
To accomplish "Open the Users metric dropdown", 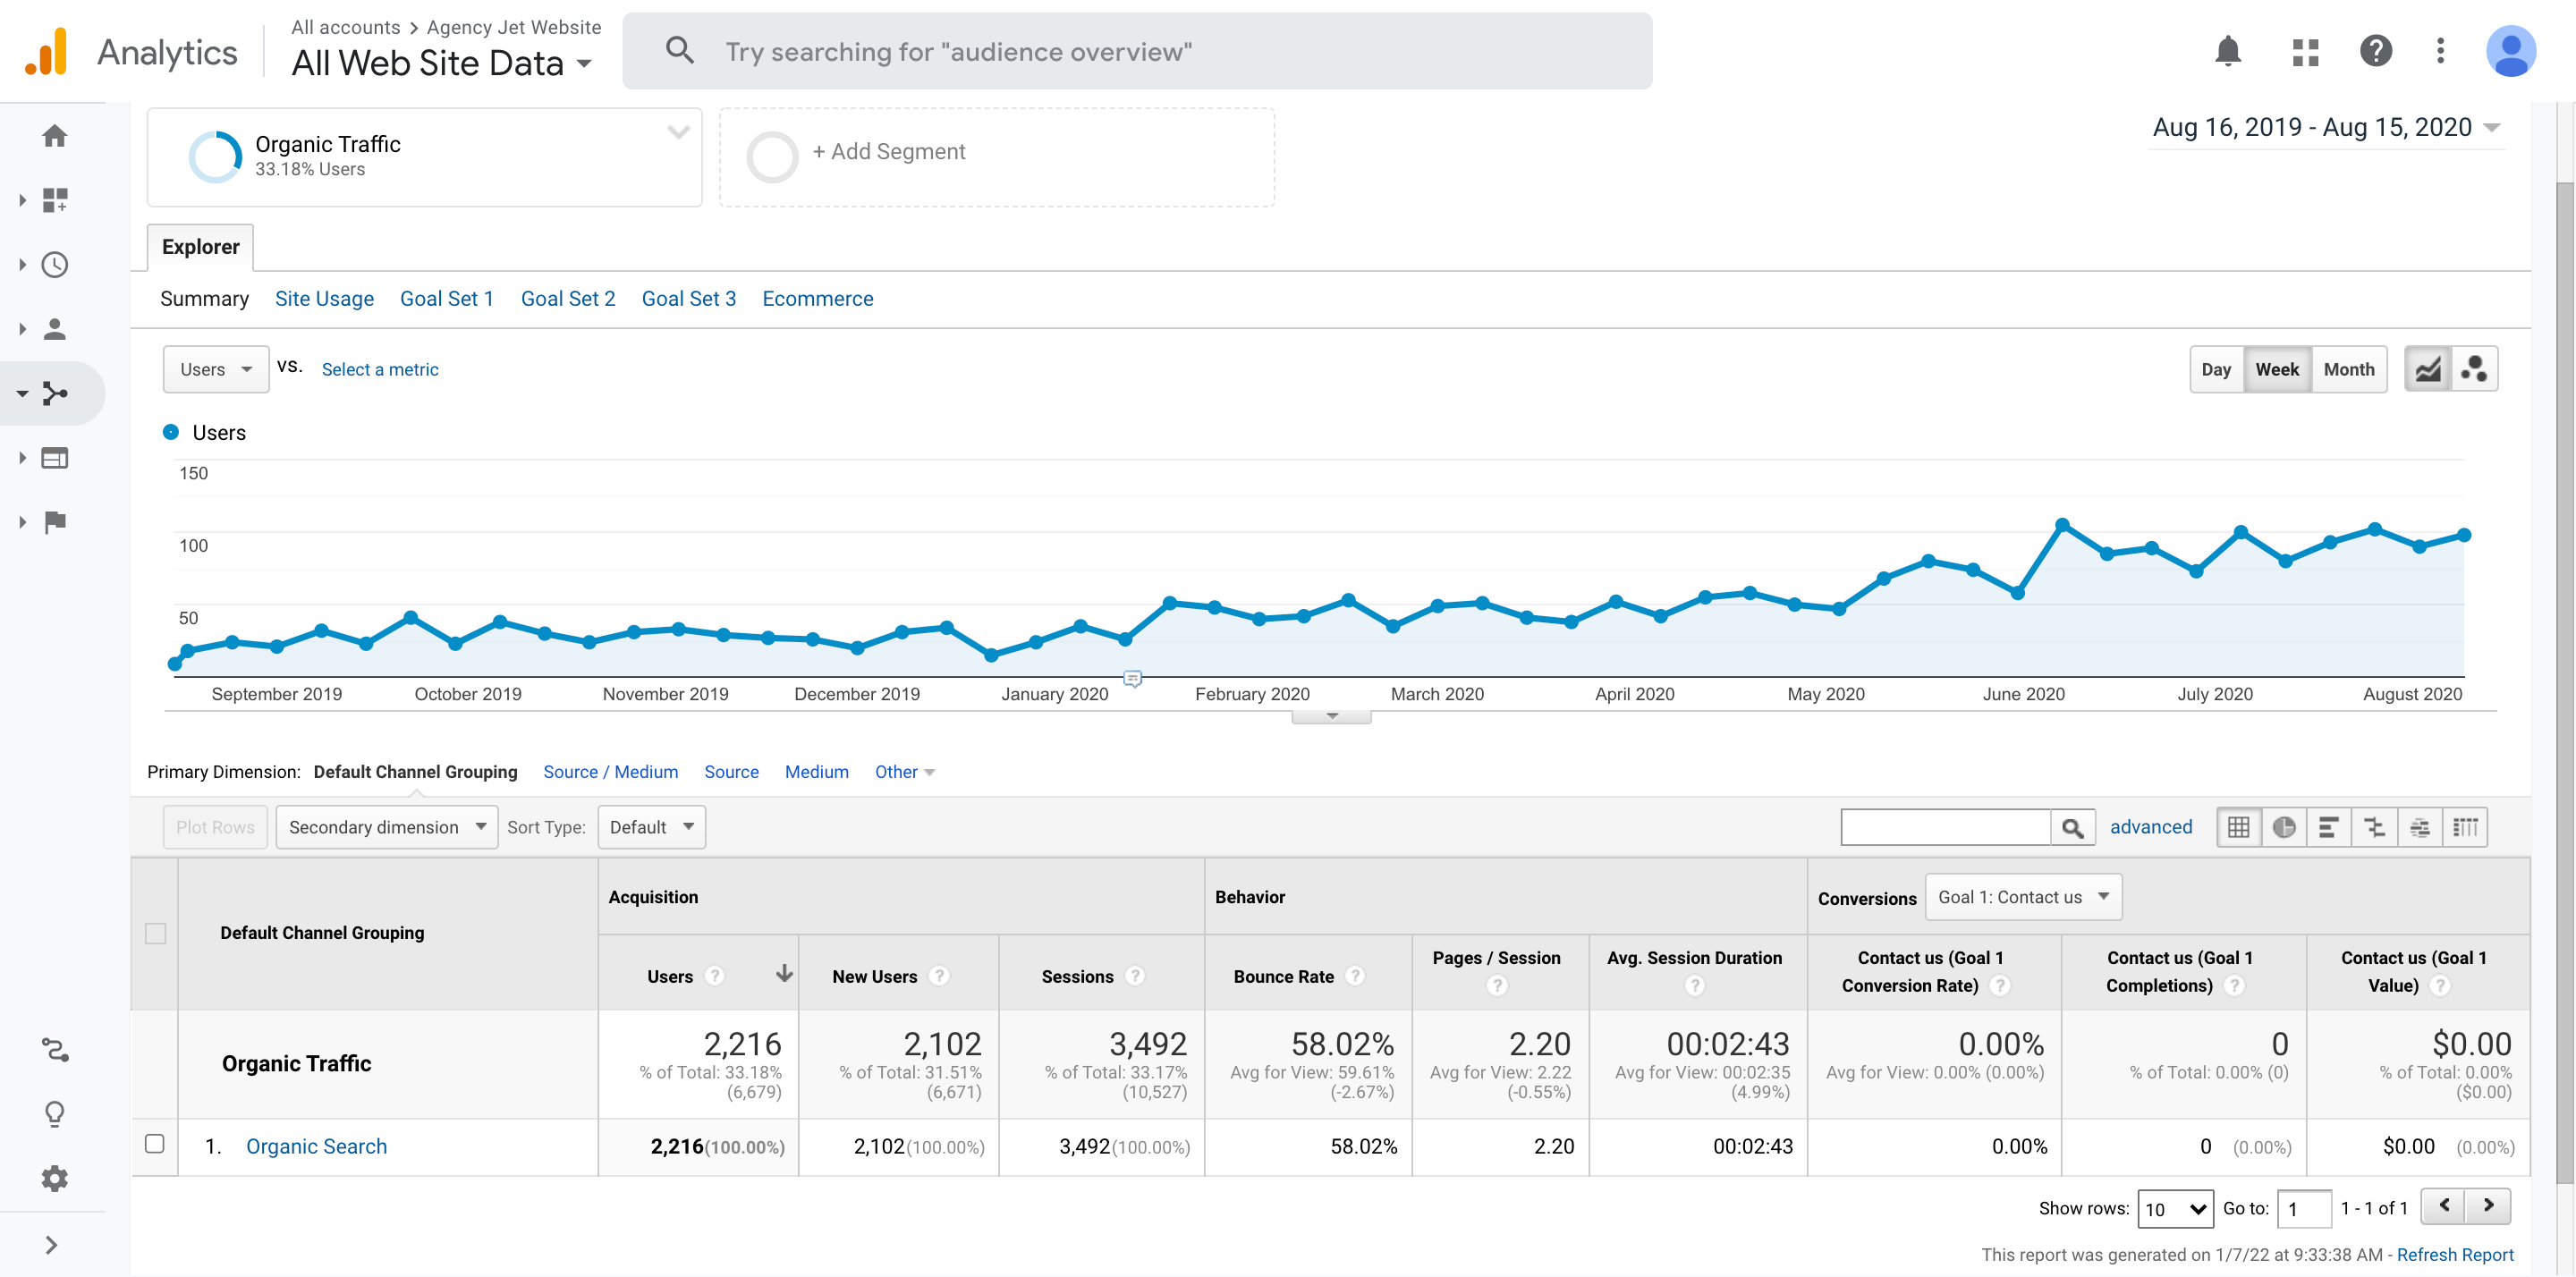I will 216,370.
